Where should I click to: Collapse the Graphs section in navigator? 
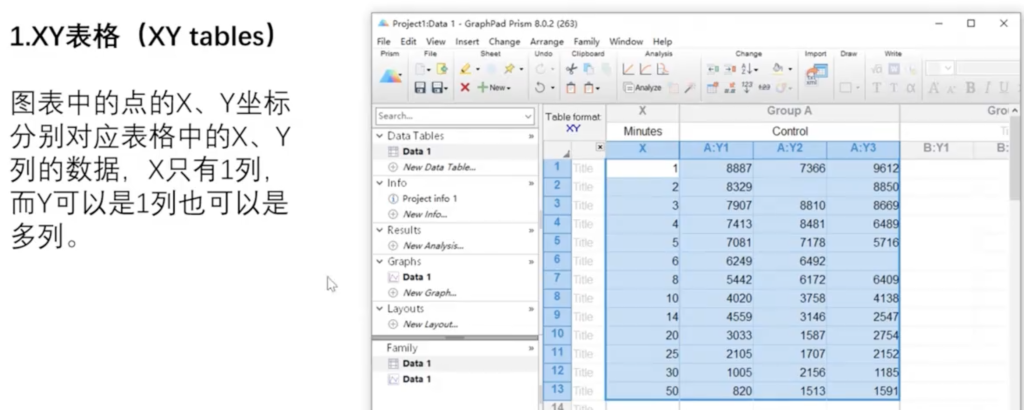tap(381, 262)
